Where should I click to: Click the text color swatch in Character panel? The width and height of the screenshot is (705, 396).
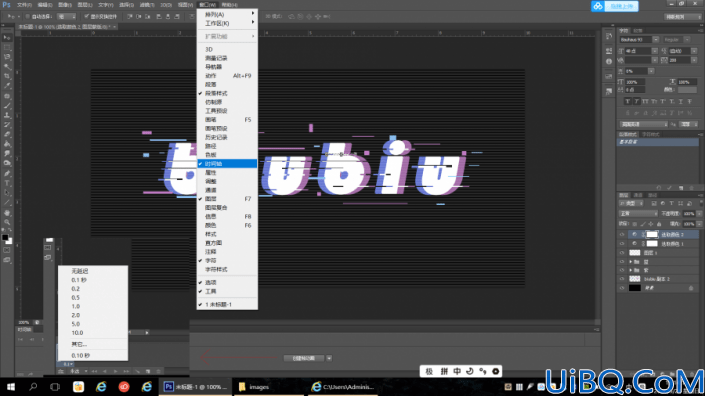[687, 90]
